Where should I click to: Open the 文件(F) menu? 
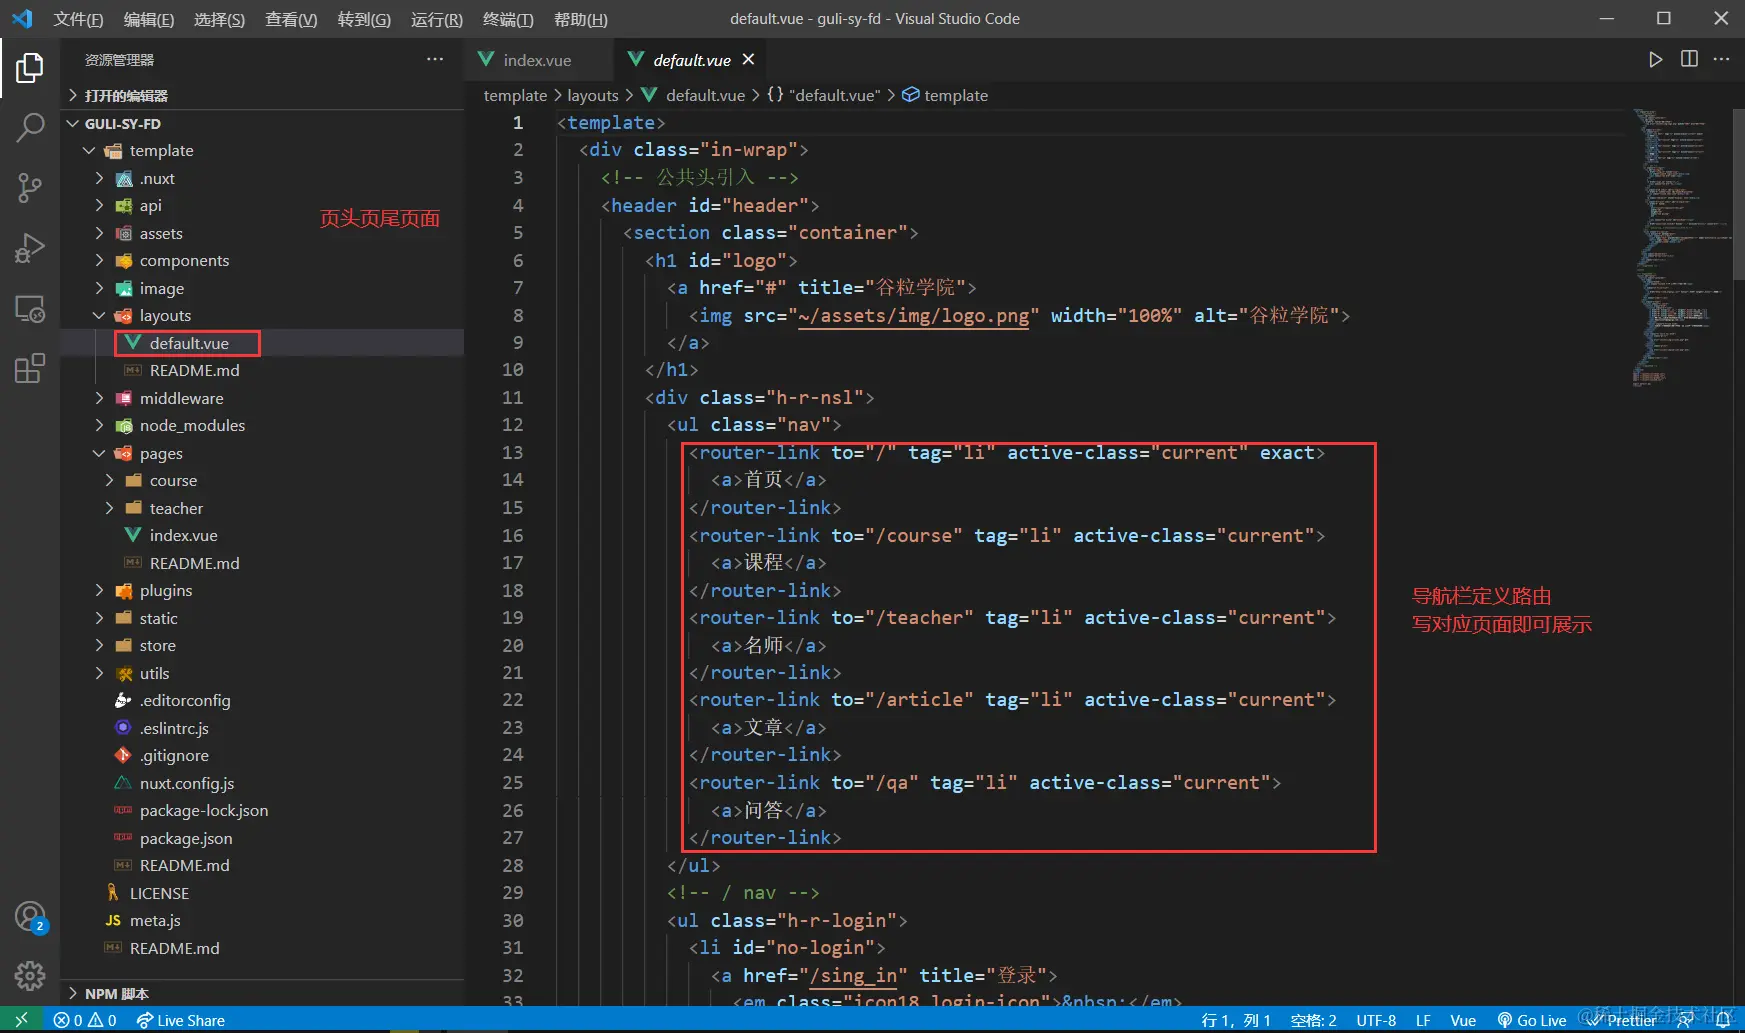tap(78, 19)
